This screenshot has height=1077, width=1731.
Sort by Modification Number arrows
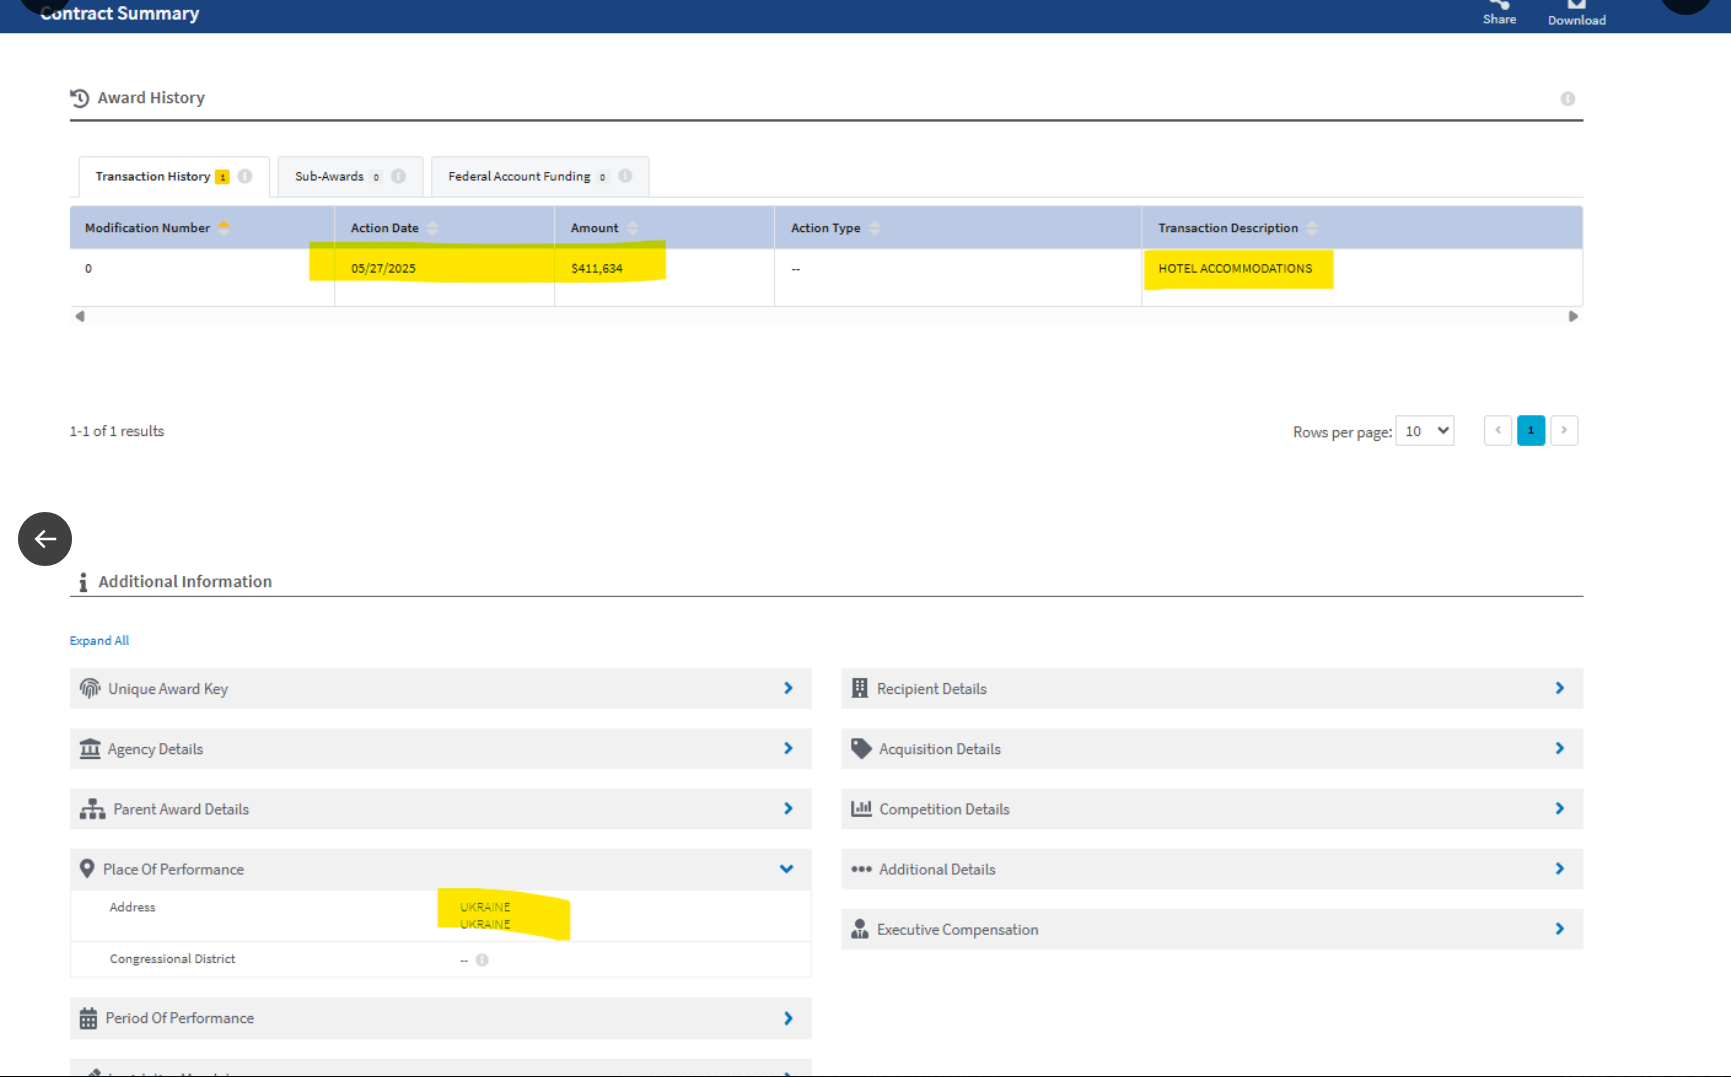(x=224, y=228)
